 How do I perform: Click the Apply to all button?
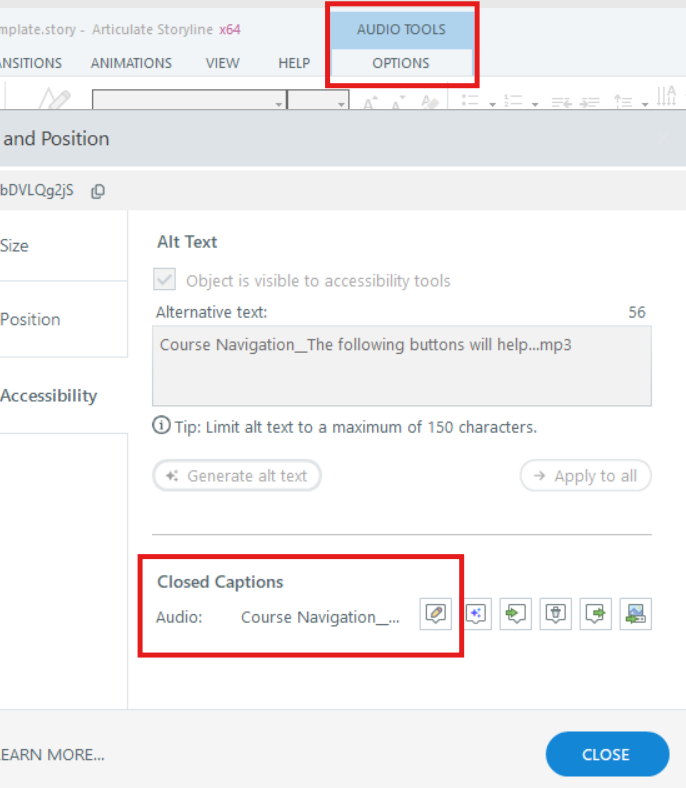pyautogui.click(x=585, y=476)
